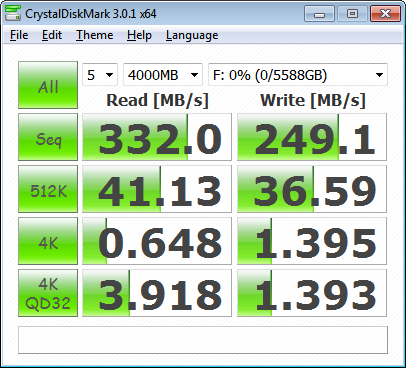Click the Read [MB/s] column header

(x=157, y=100)
